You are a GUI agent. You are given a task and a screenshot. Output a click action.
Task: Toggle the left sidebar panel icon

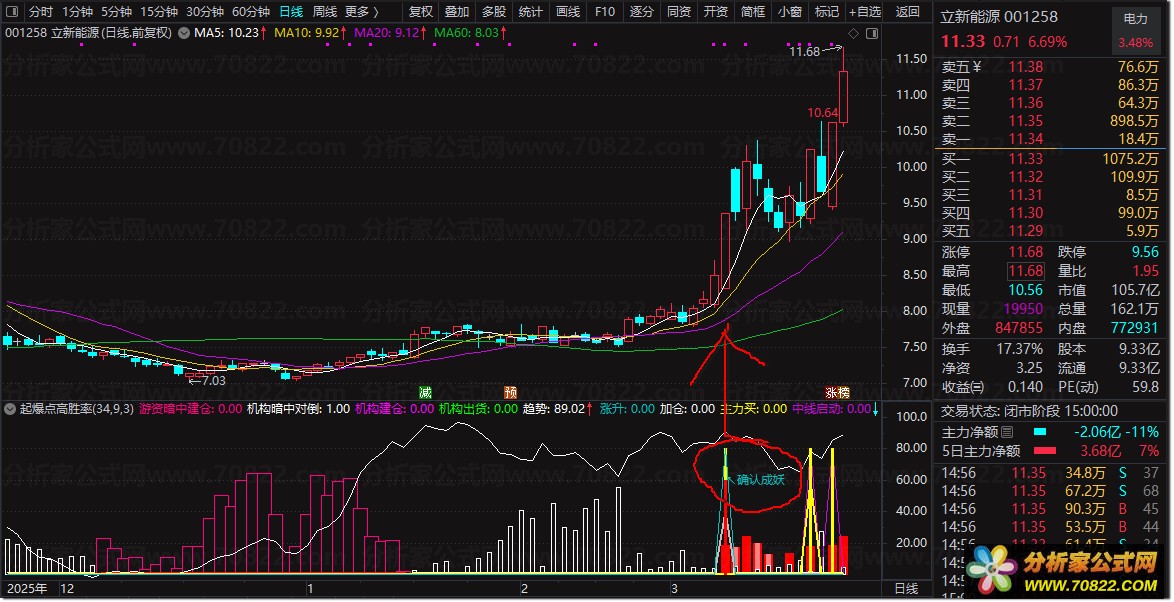(11, 11)
